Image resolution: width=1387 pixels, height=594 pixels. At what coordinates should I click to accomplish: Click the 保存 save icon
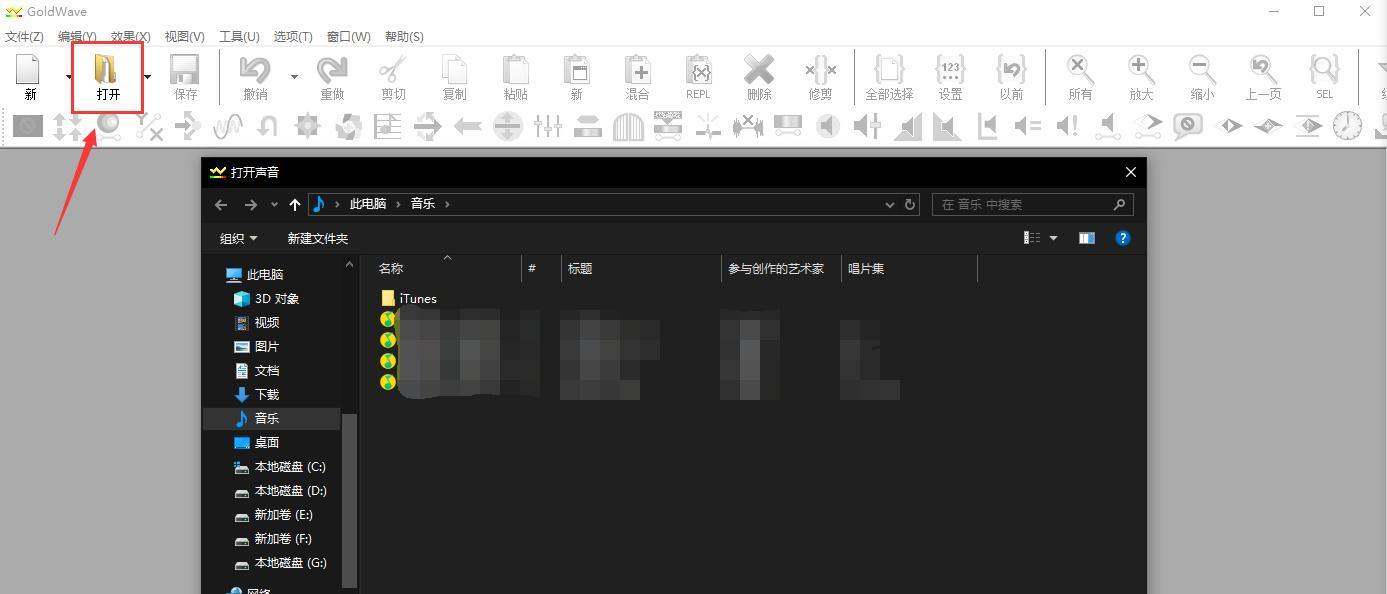tap(185, 70)
